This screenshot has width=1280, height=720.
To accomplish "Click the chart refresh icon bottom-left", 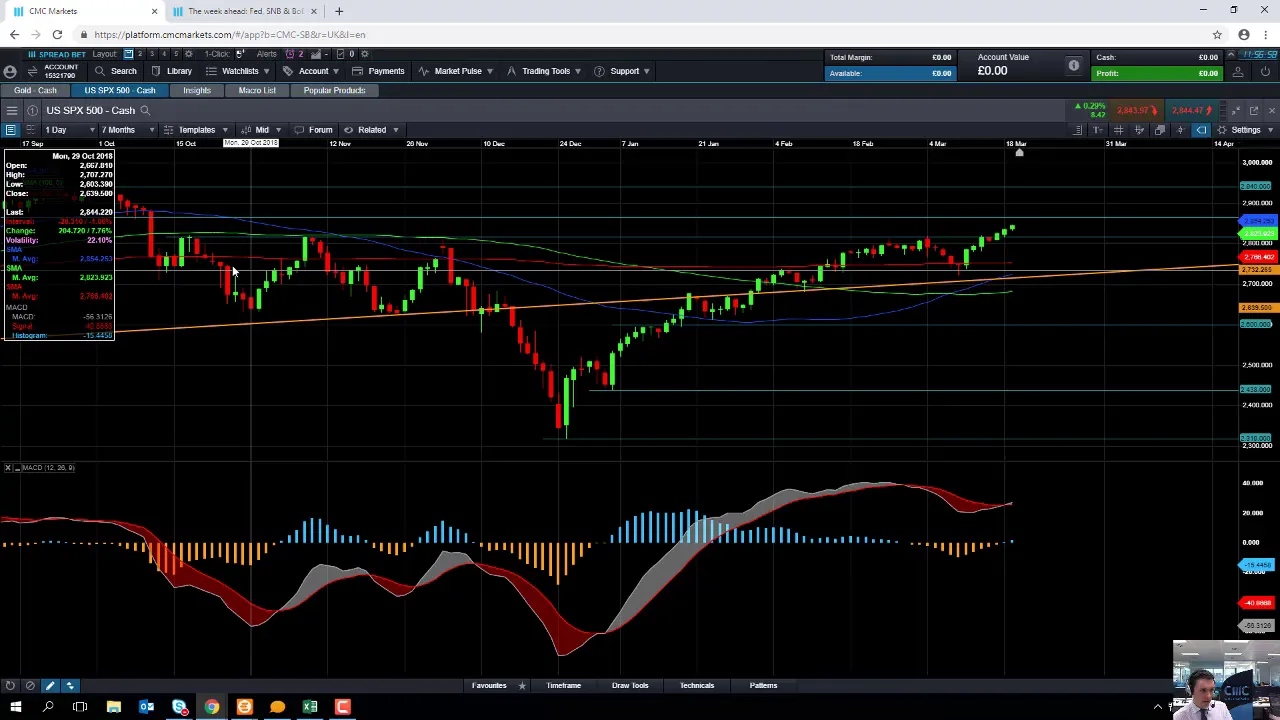I will click(10, 685).
